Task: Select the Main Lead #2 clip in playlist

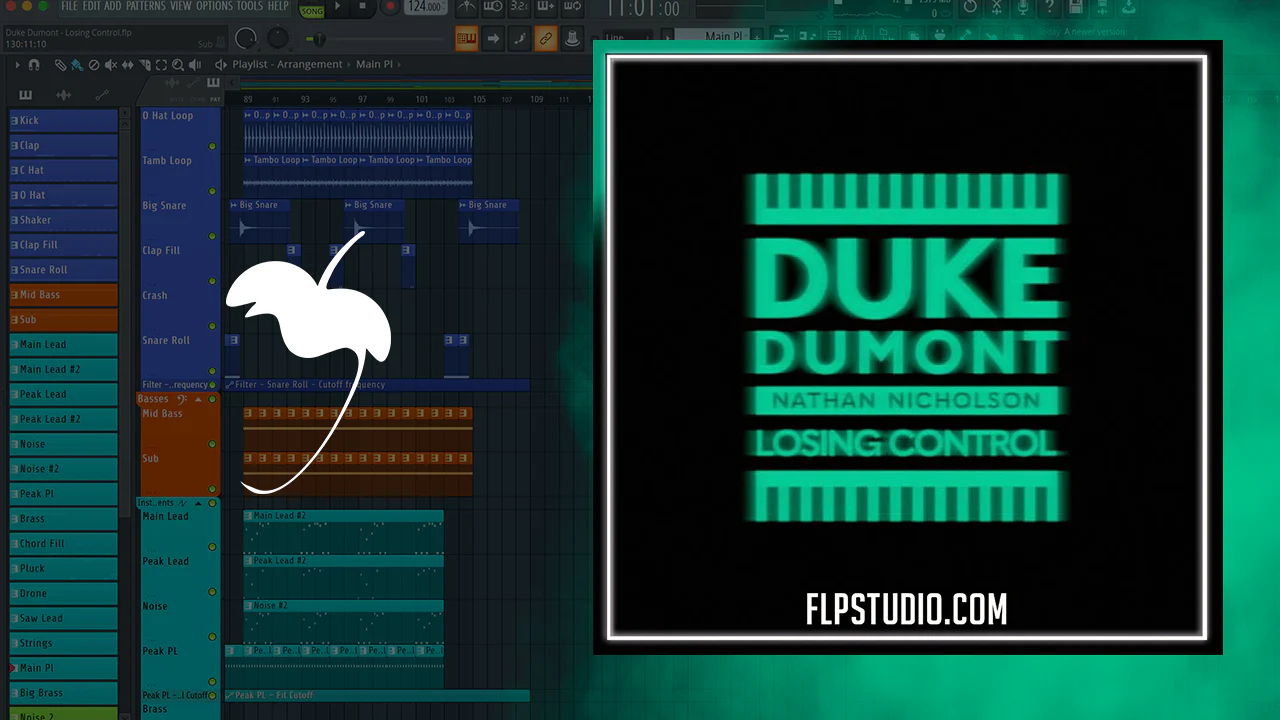Action: (343, 531)
